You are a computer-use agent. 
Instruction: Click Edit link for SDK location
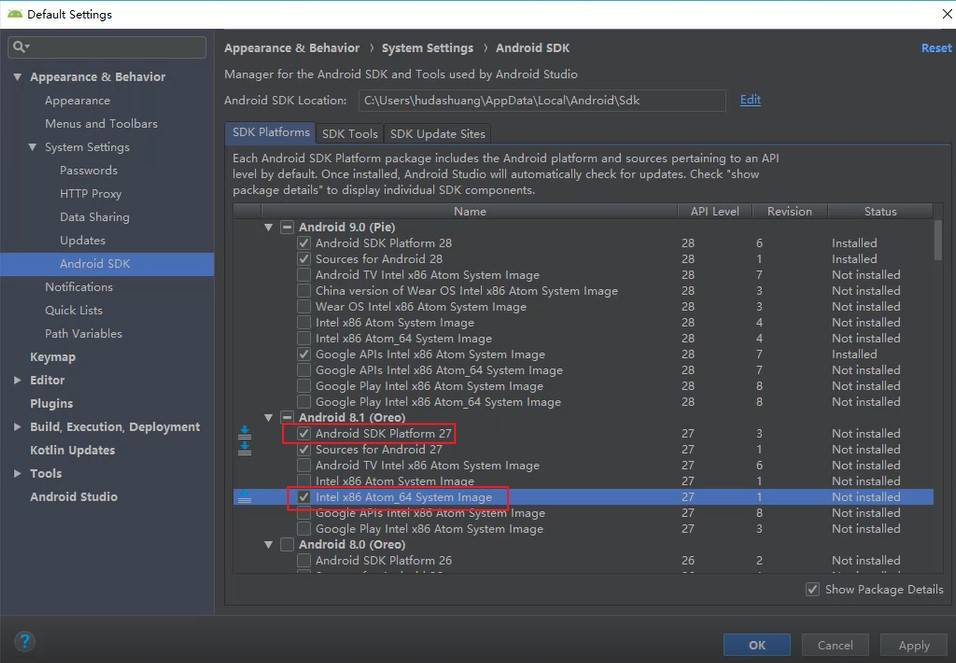750,99
